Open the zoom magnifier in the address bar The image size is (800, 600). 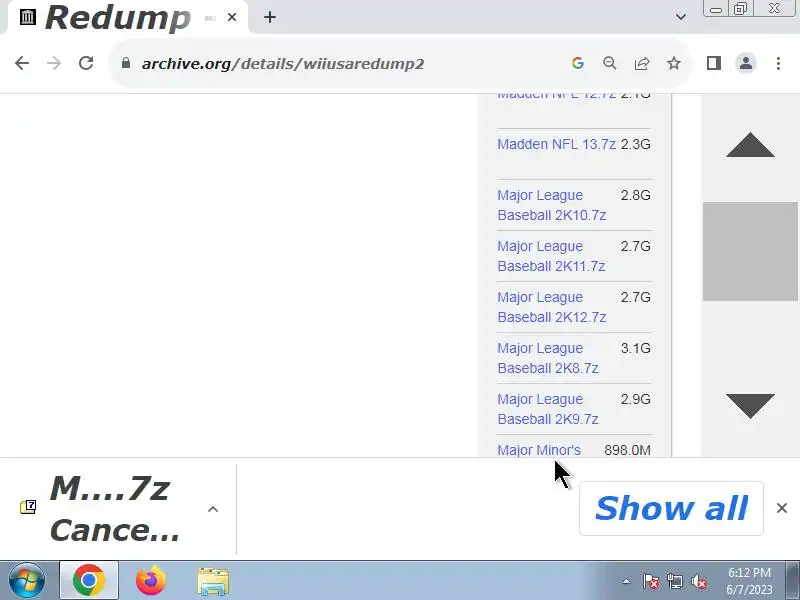click(609, 63)
